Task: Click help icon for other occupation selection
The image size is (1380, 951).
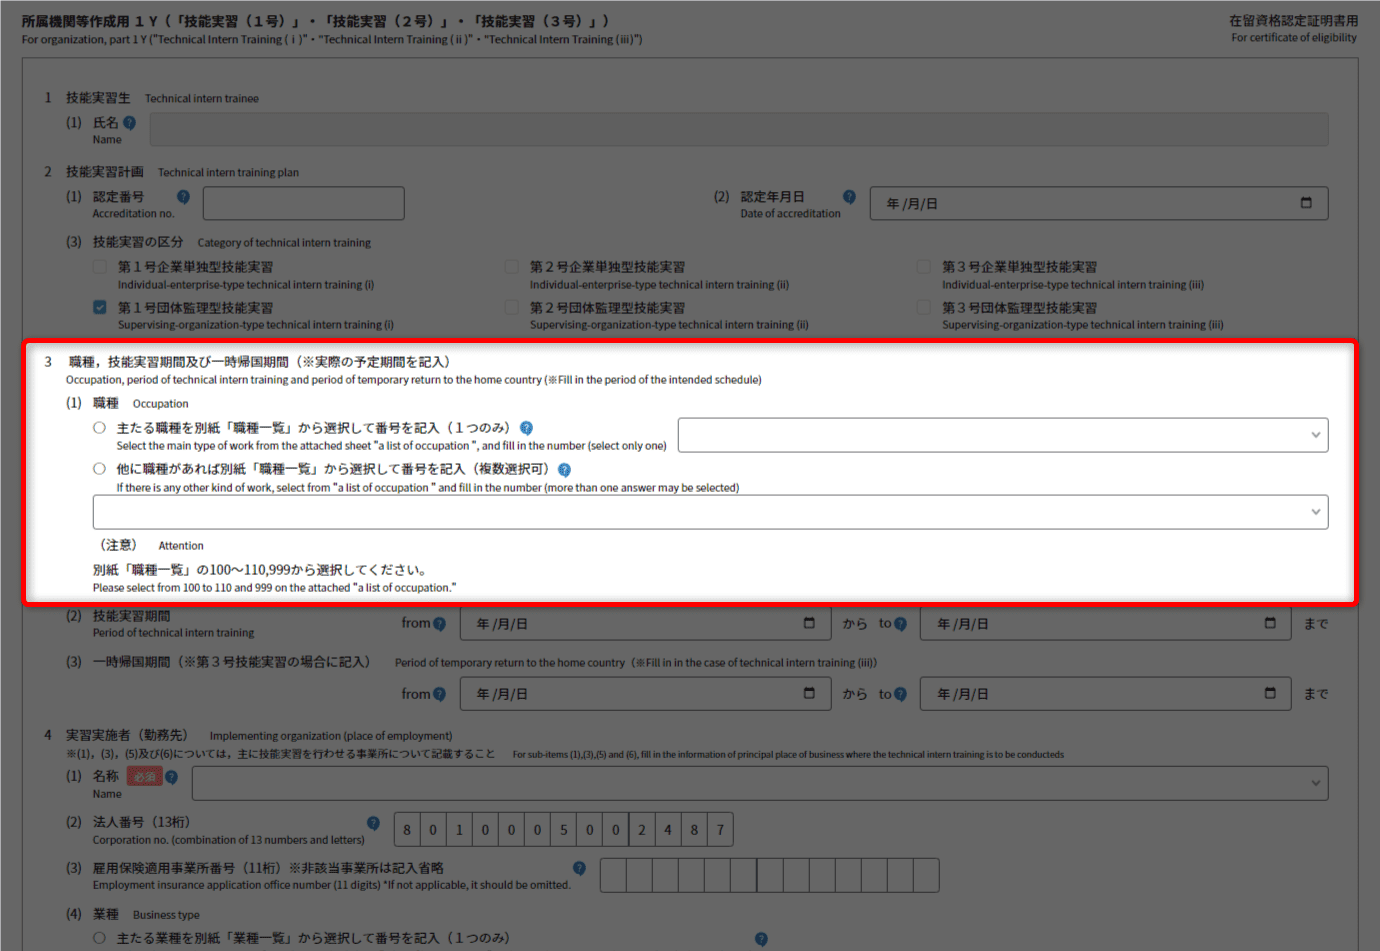Action: 564,470
